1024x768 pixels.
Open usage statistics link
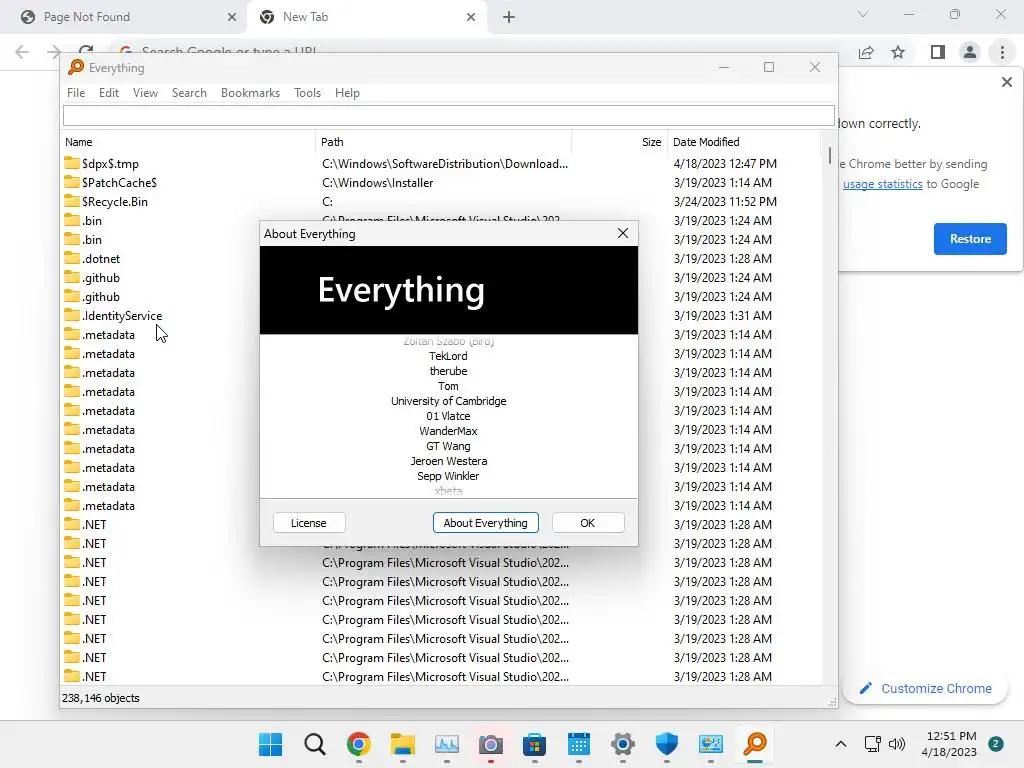tap(882, 184)
